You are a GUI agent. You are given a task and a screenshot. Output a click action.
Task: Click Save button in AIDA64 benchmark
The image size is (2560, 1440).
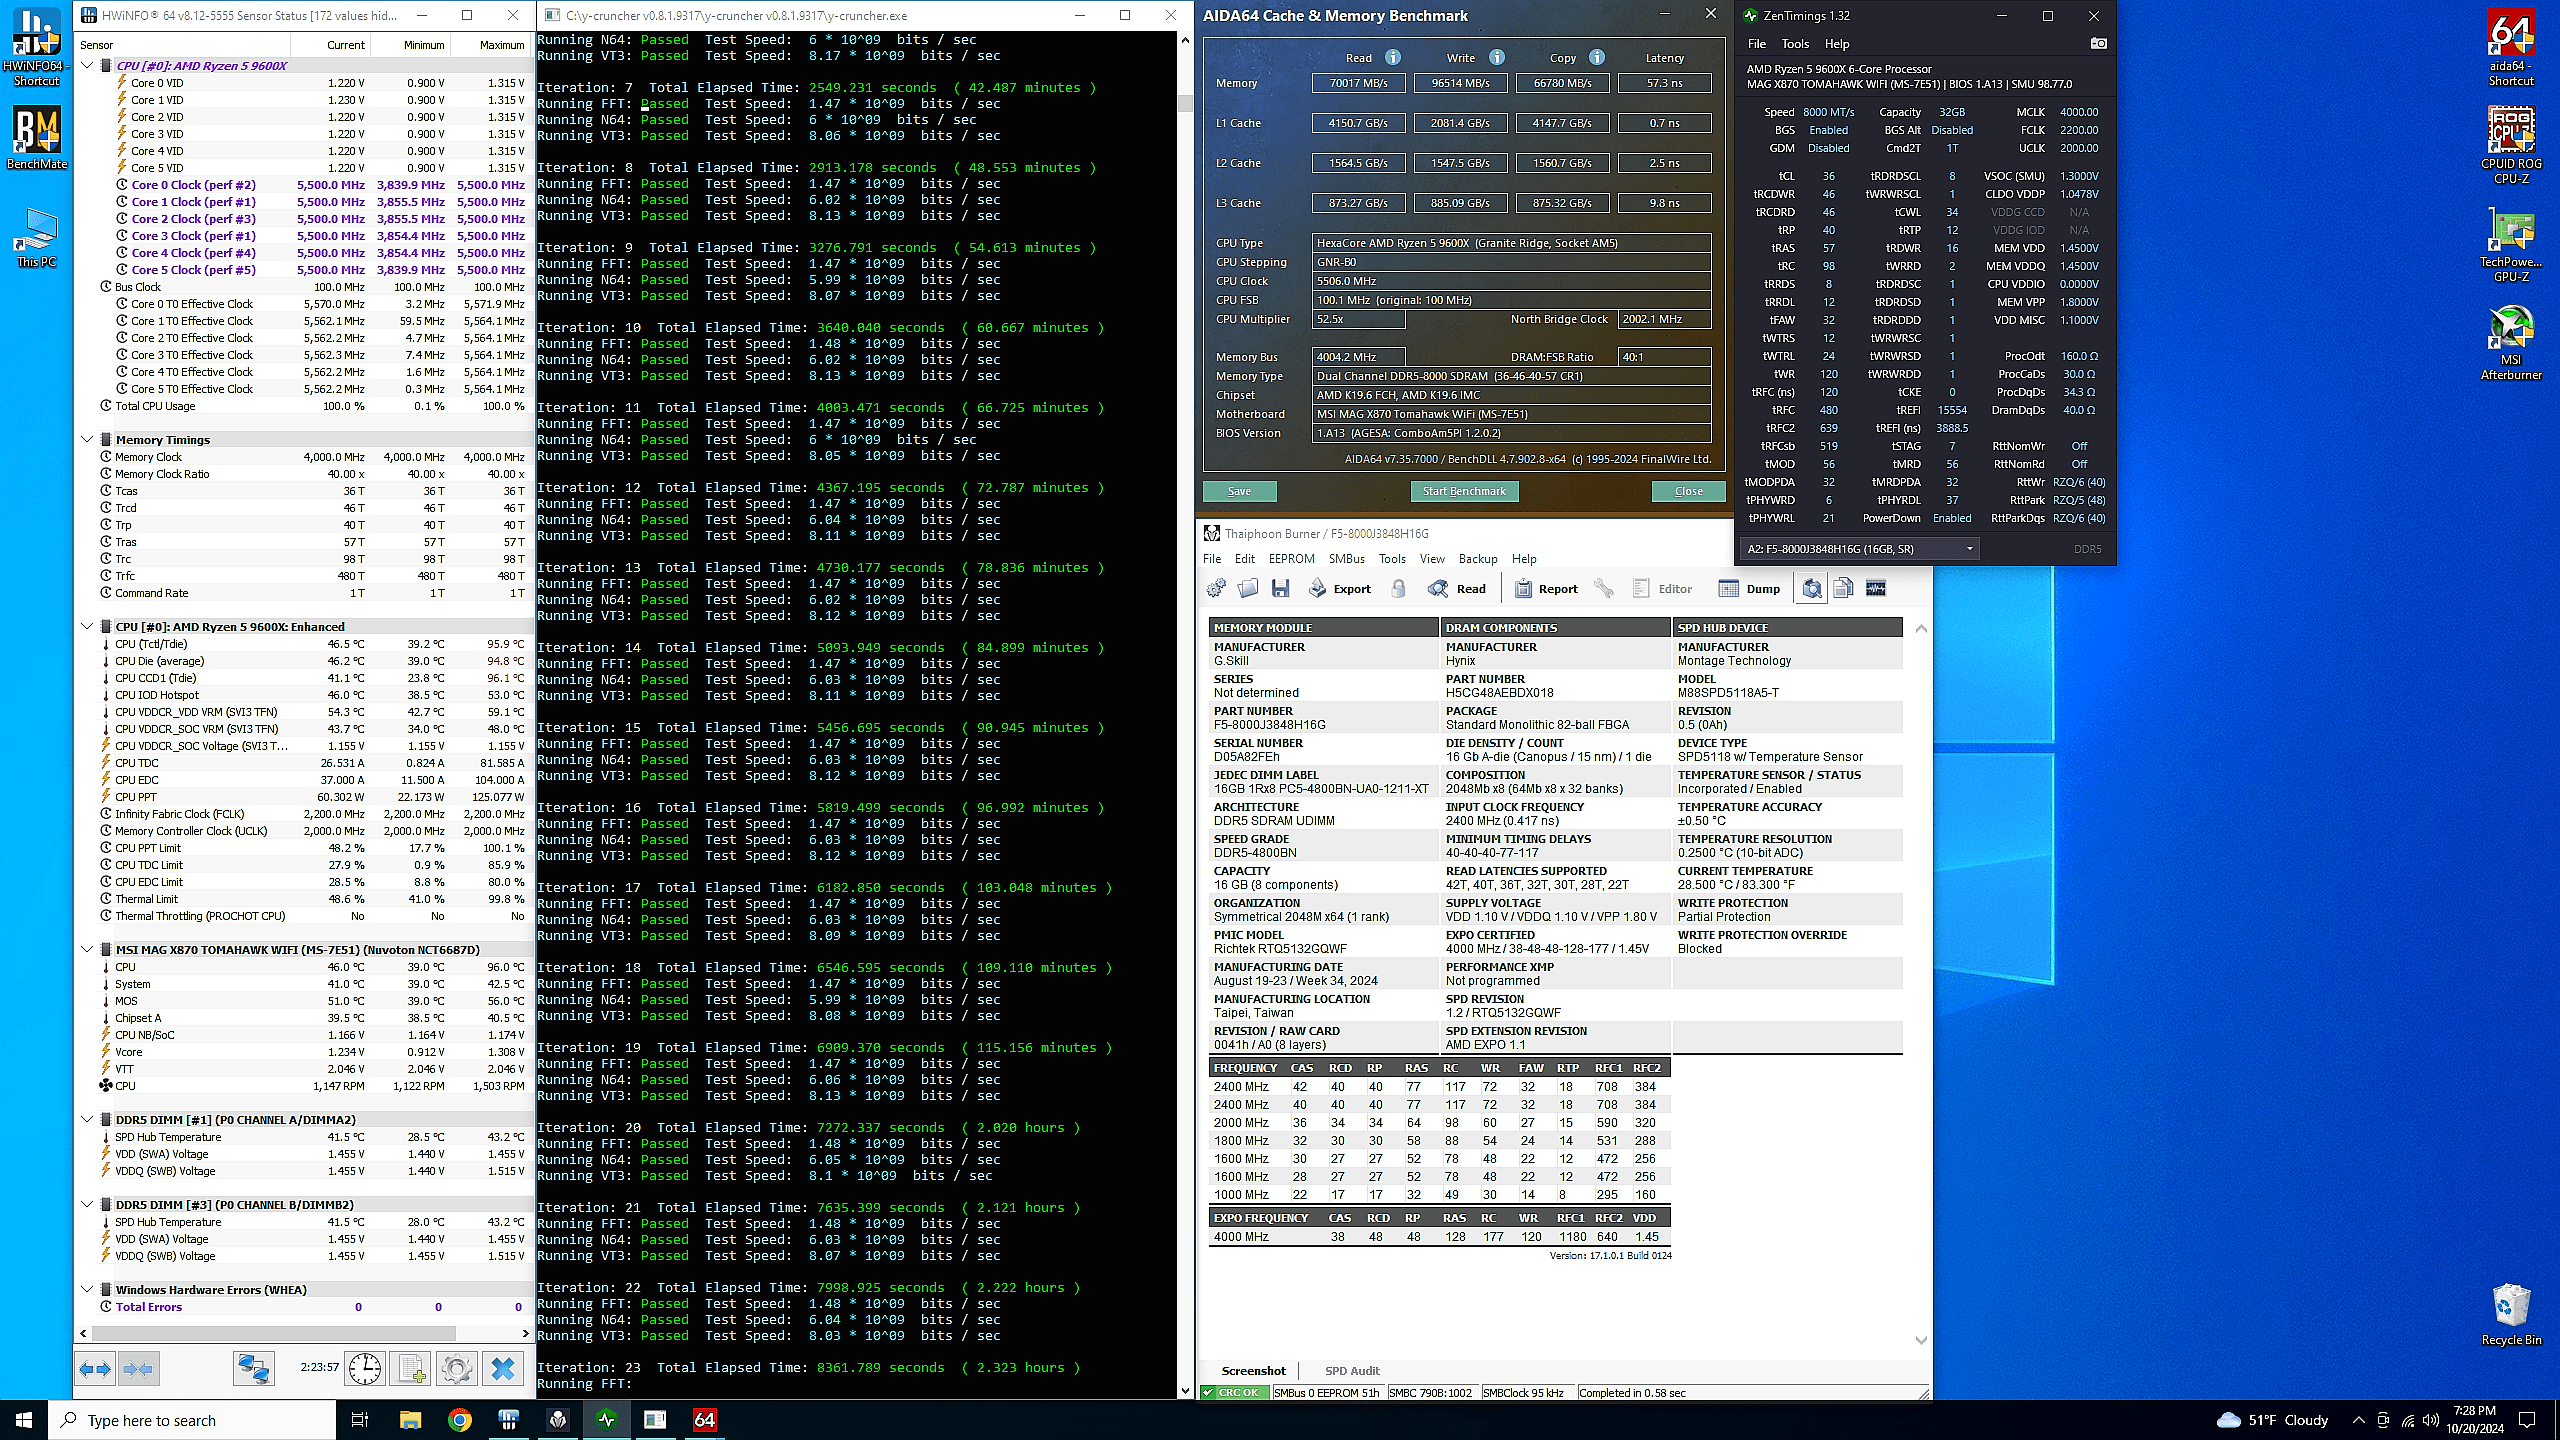[1239, 491]
